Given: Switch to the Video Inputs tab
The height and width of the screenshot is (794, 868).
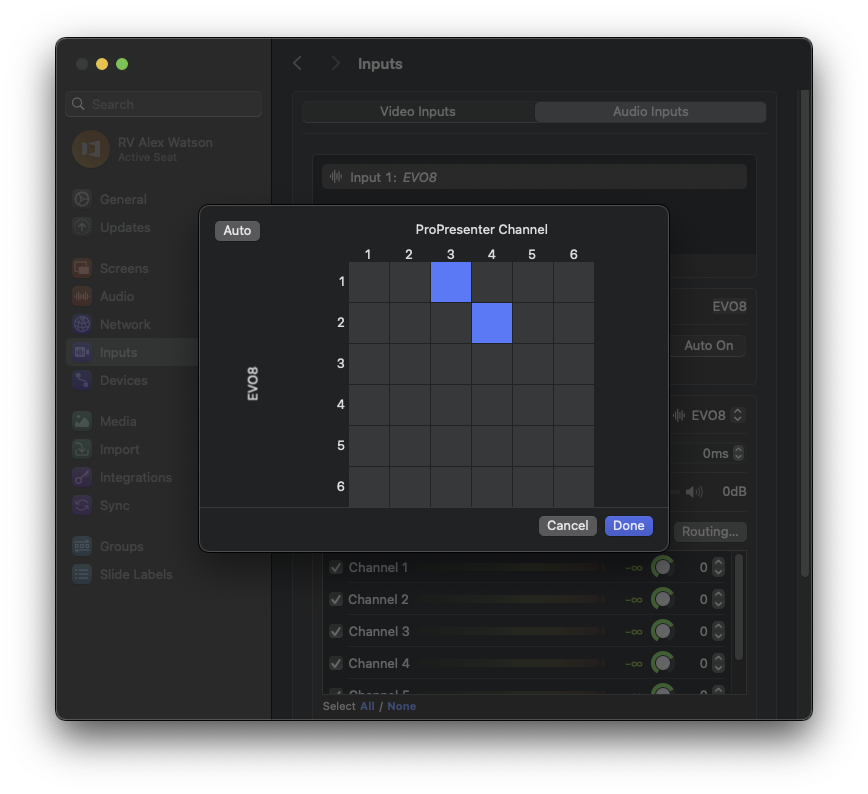Looking at the screenshot, I should pos(418,111).
